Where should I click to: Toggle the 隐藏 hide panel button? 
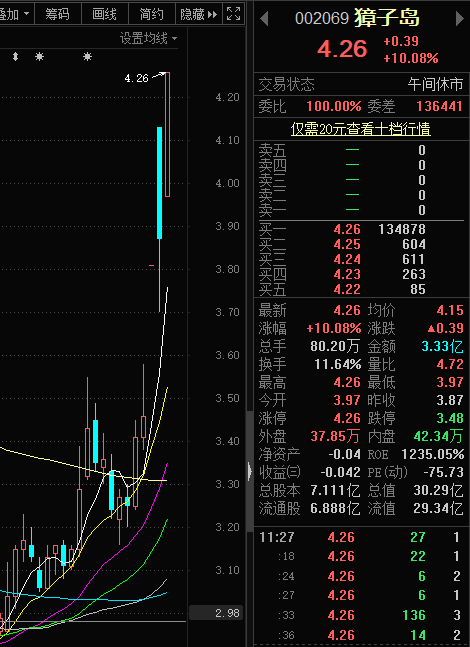coord(199,14)
